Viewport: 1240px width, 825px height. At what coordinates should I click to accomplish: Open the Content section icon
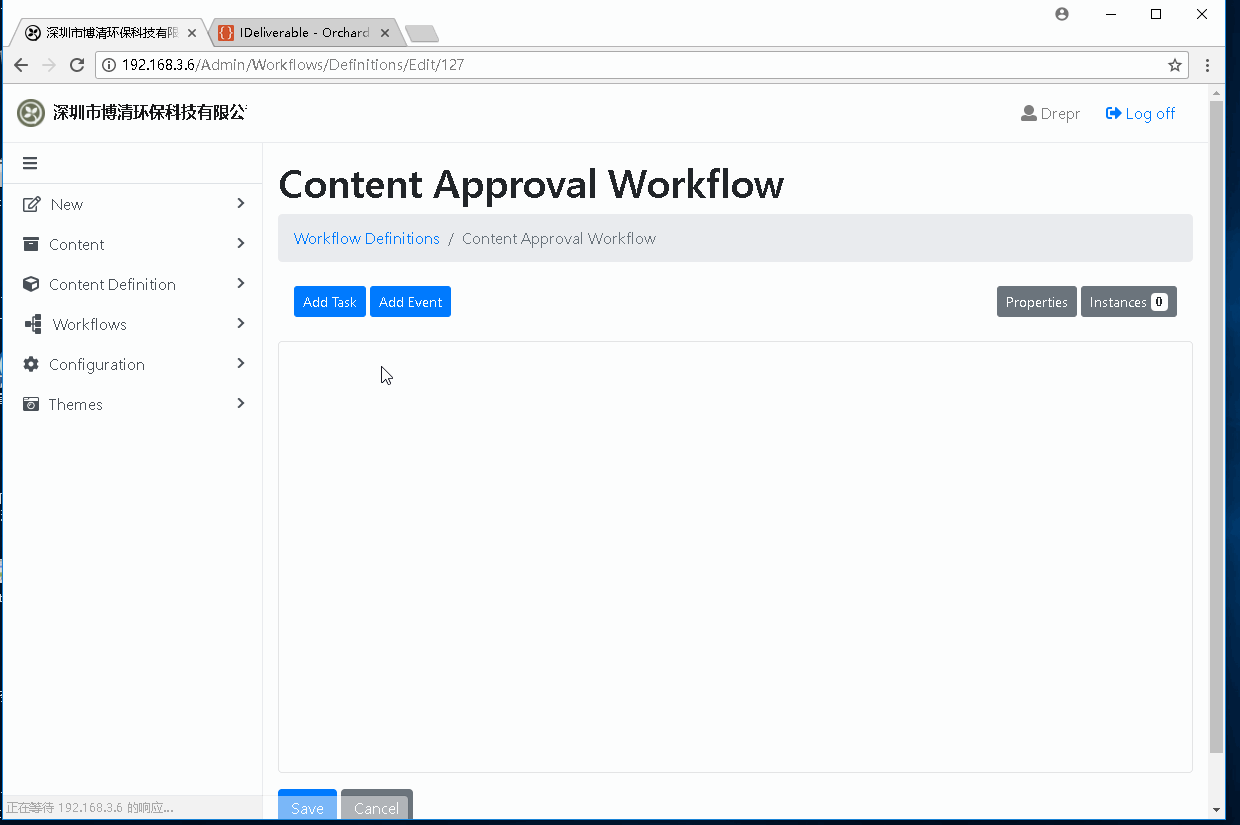tap(33, 244)
